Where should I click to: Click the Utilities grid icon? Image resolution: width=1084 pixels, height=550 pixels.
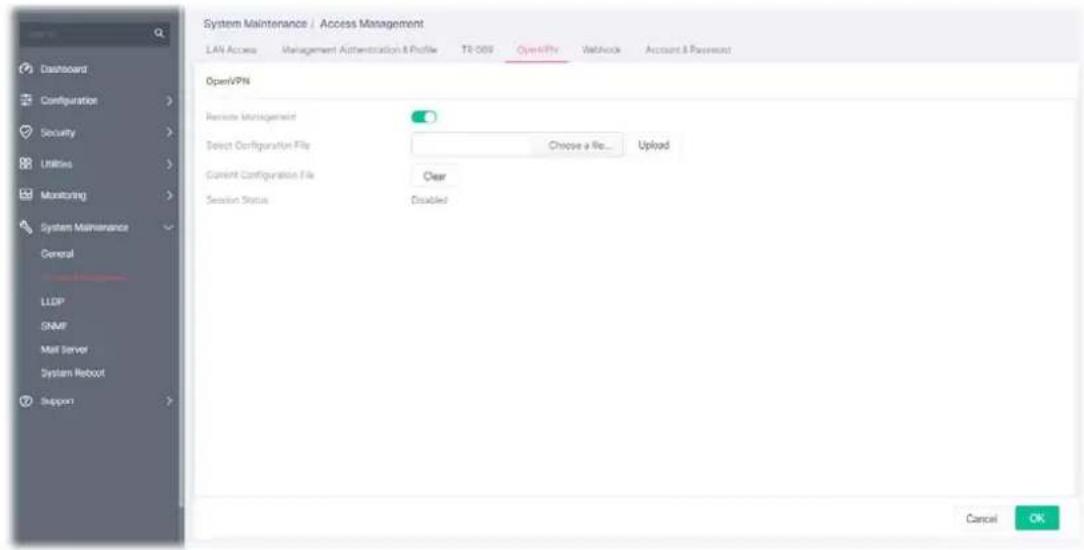point(28,164)
